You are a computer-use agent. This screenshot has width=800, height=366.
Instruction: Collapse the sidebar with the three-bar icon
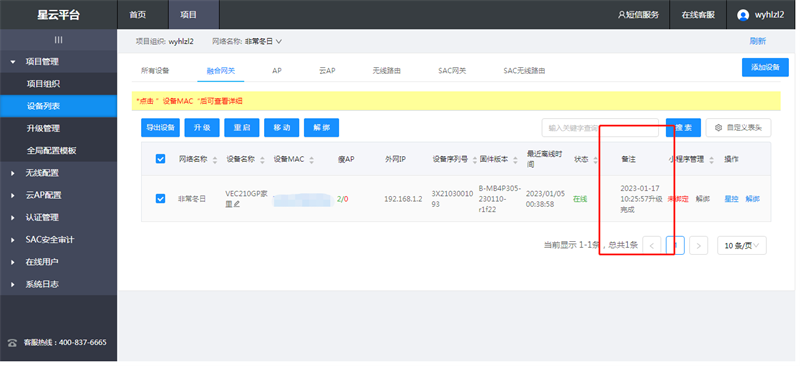coord(59,40)
